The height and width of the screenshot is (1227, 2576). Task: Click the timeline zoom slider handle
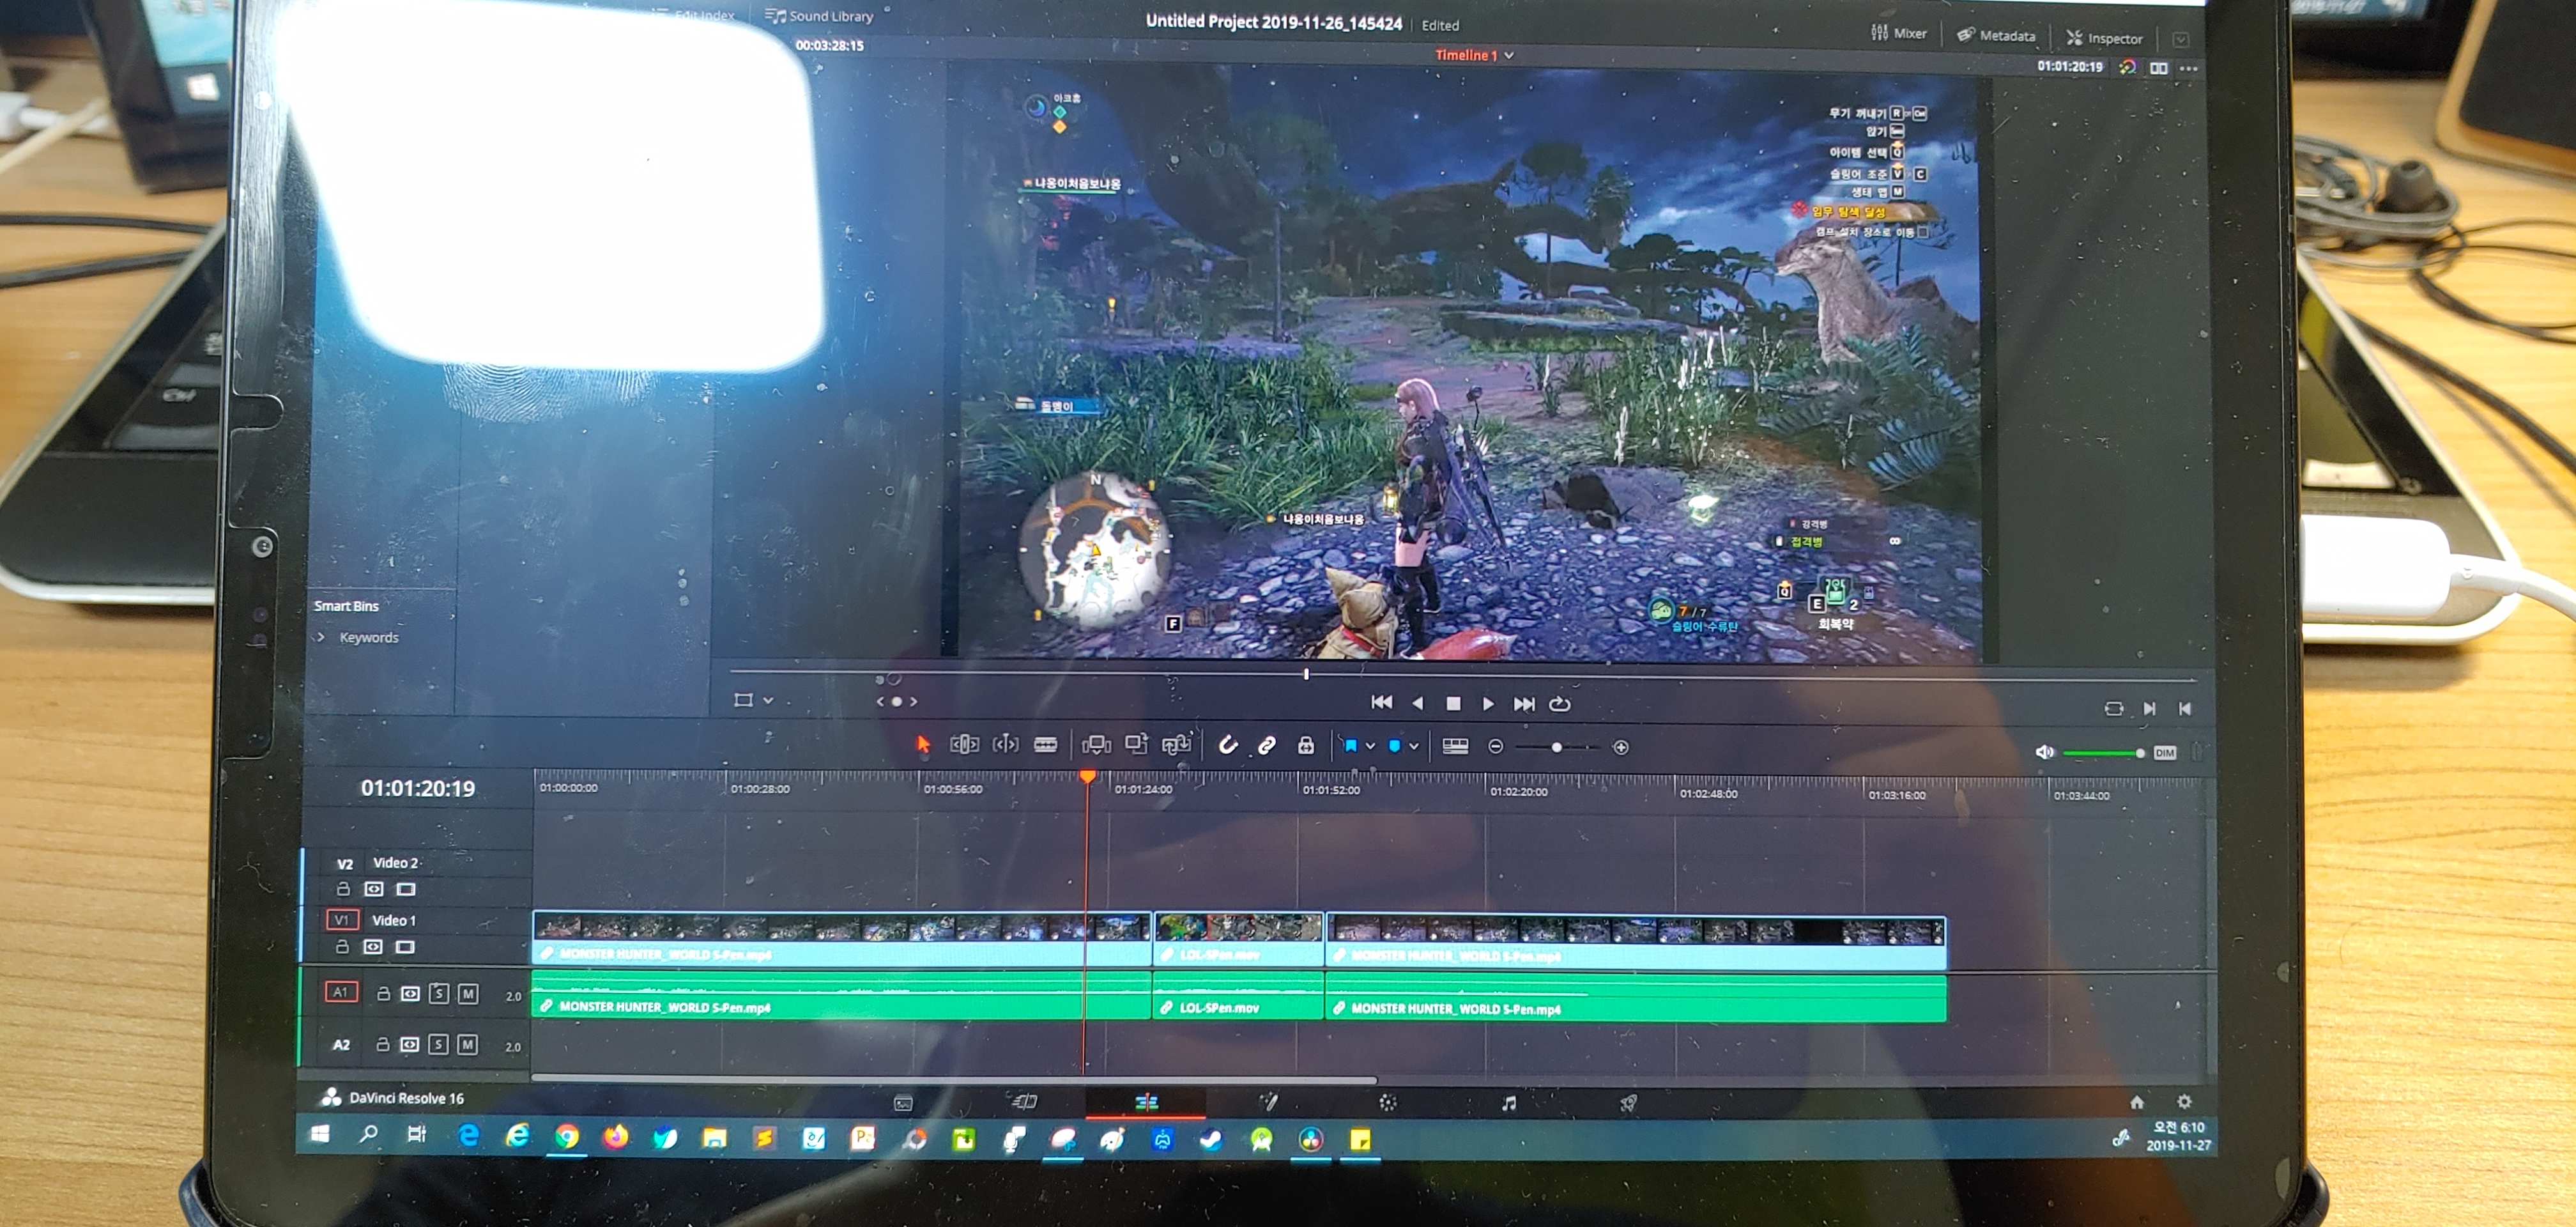point(1556,747)
